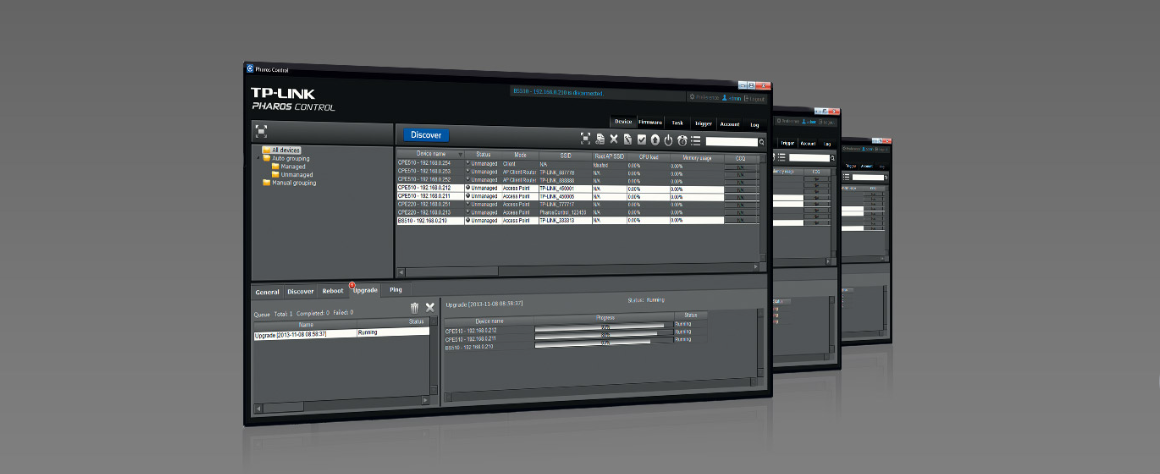Click the power icon in the device toolbar
Screen dimensions: 1160x474
(668, 140)
